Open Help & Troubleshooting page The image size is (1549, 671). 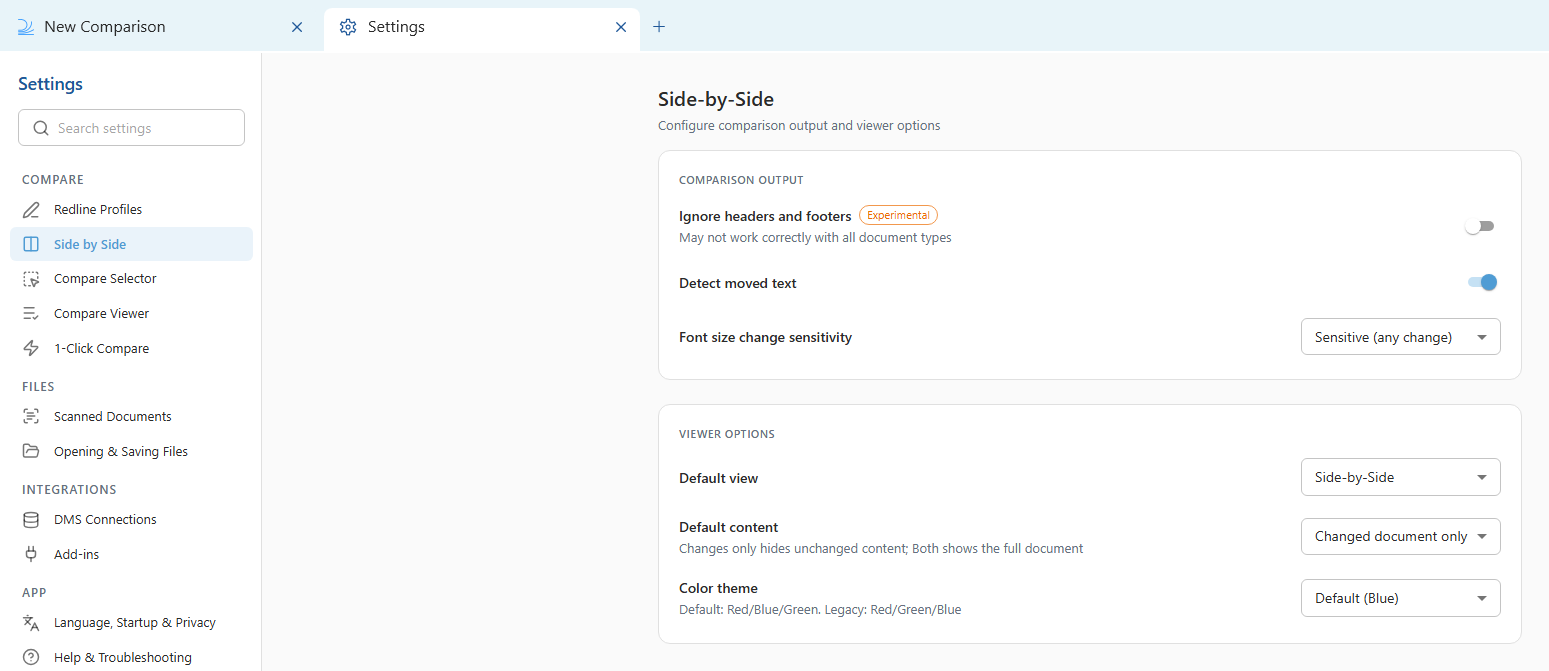[131, 657]
